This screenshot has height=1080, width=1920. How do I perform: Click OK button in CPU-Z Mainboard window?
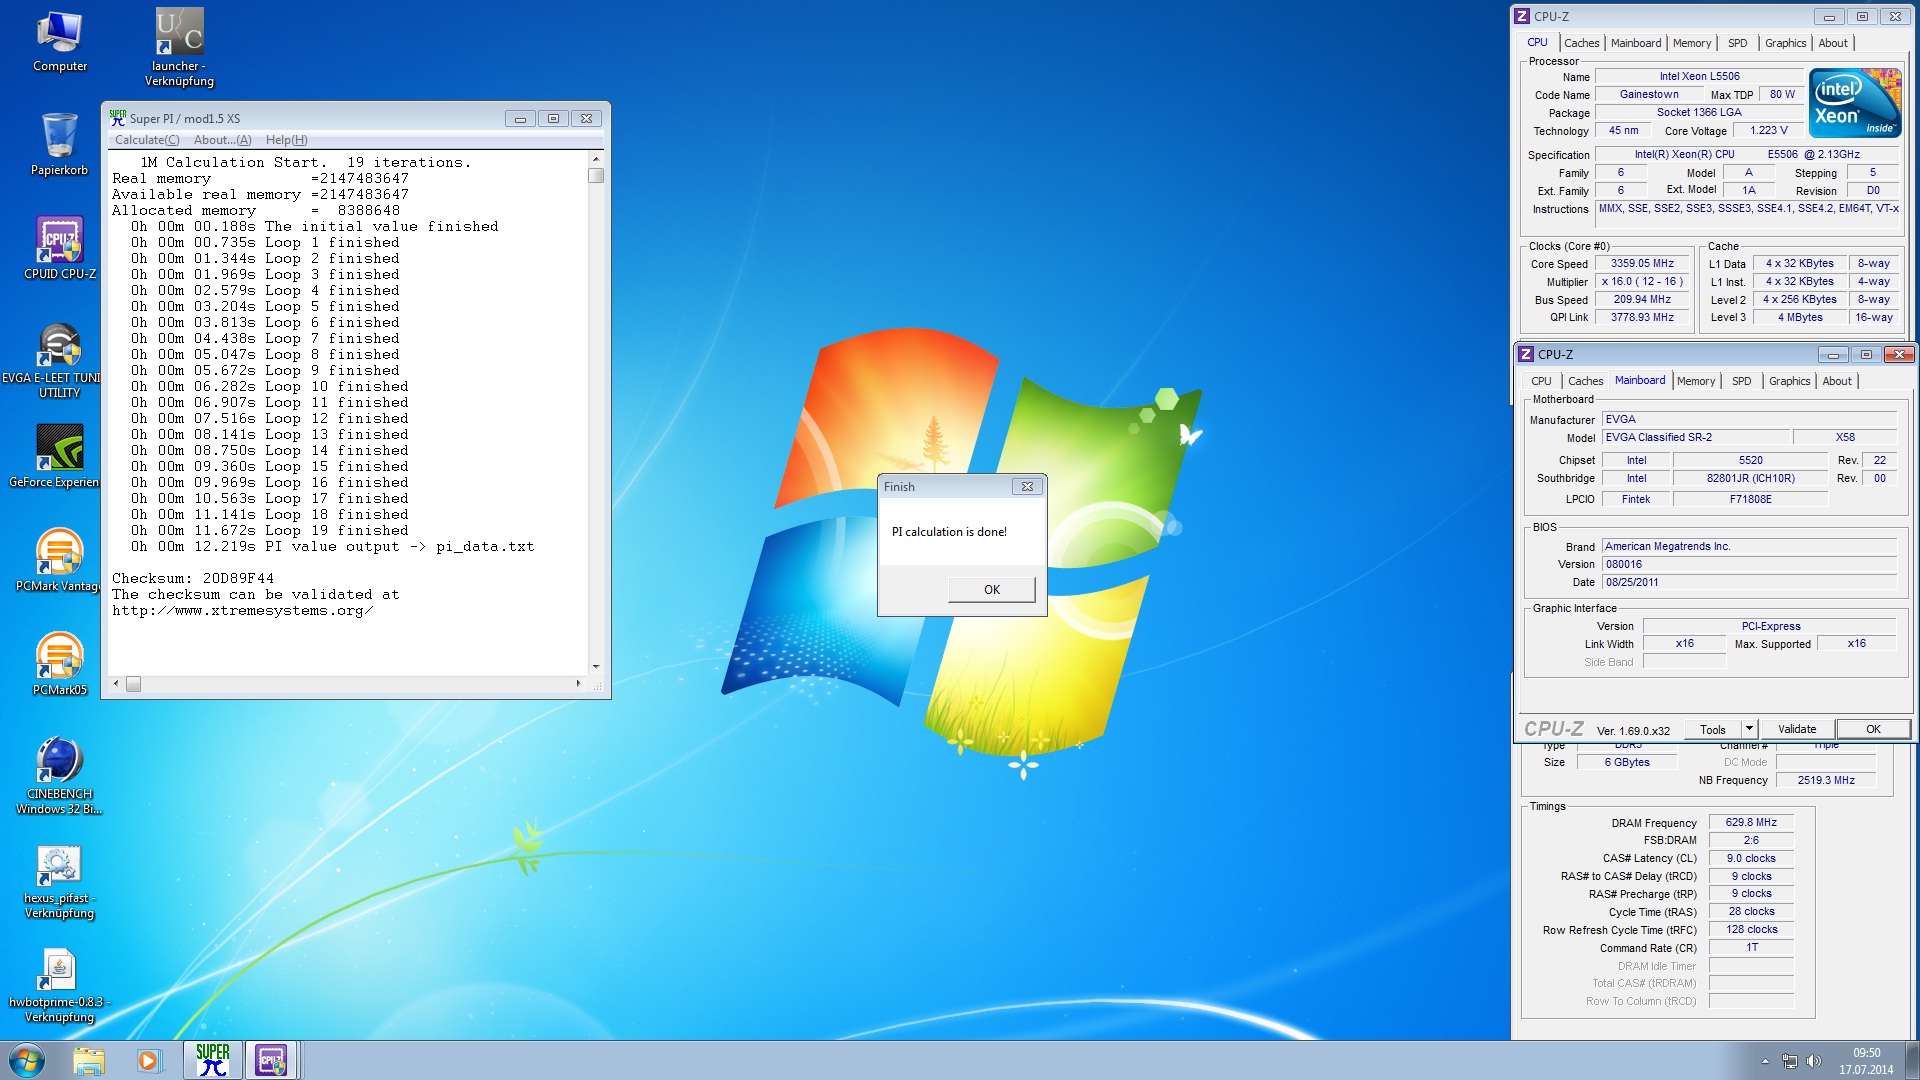[x=1873, y=729]
